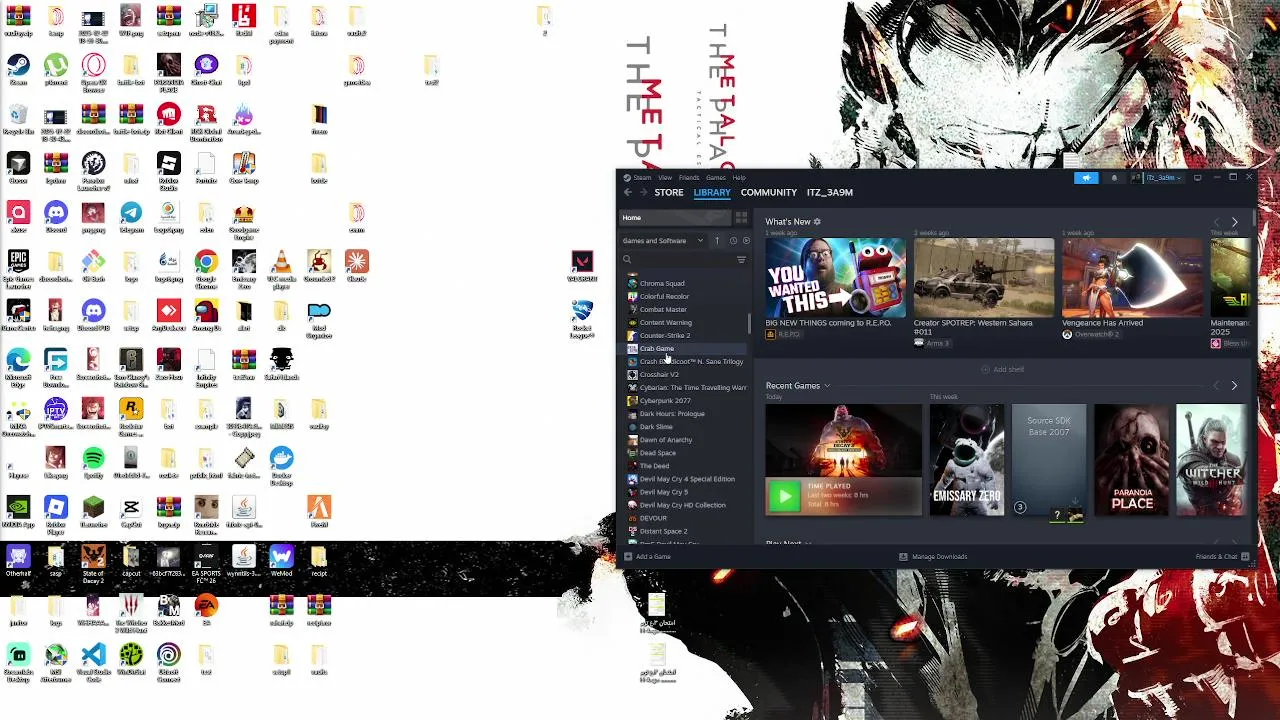1280x720 pixels.
Task: Open the Roblox Studio desktop icon
Action: 168,168
